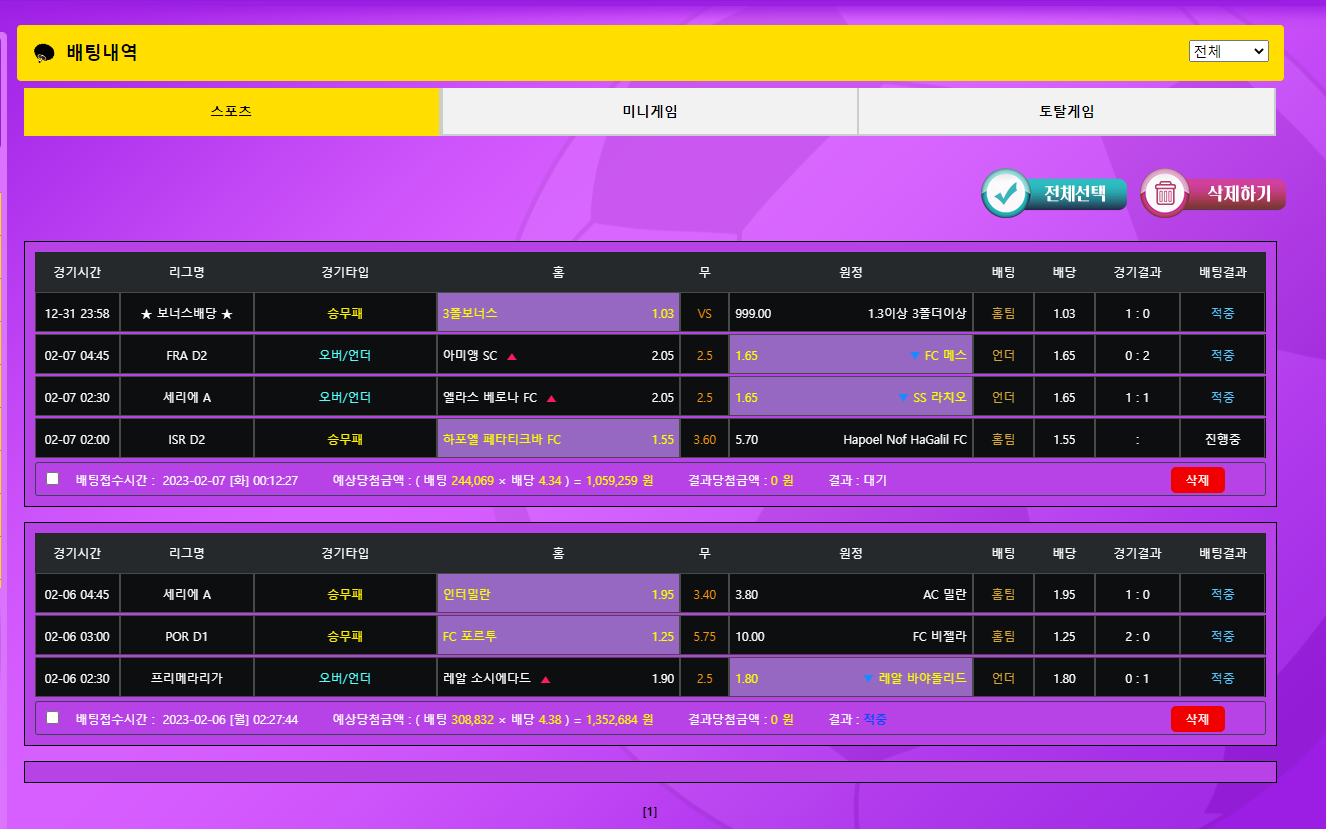The height and width of the screenshot is (829, 1326).
Task: Open the 전체 filter dropdown
Action: 1228,51
